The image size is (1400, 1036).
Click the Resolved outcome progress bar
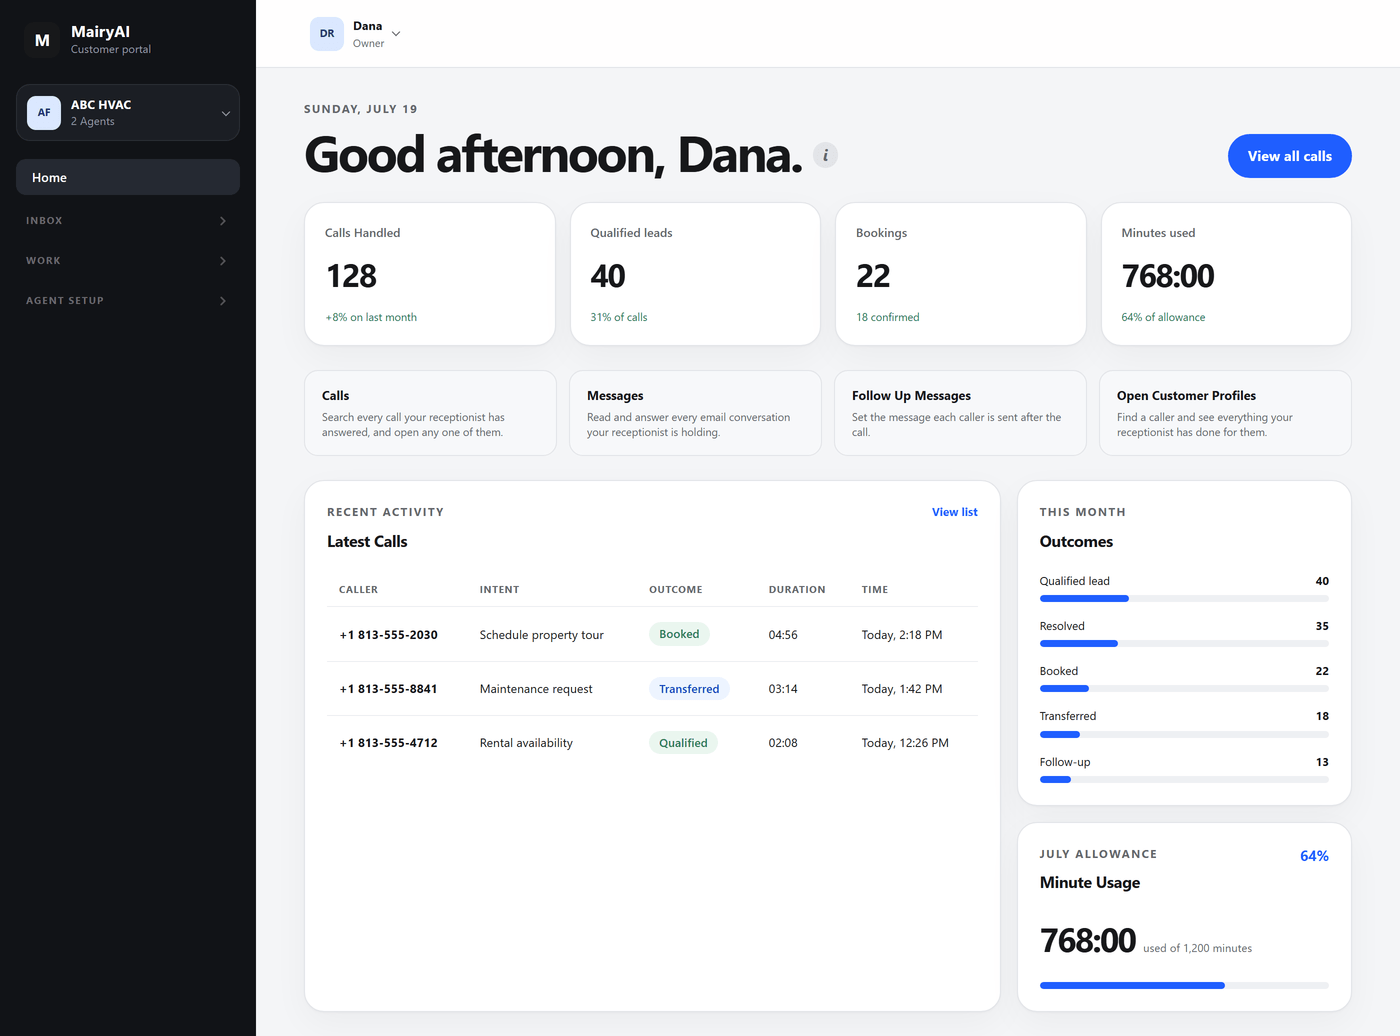click(x=1184, y=644)
